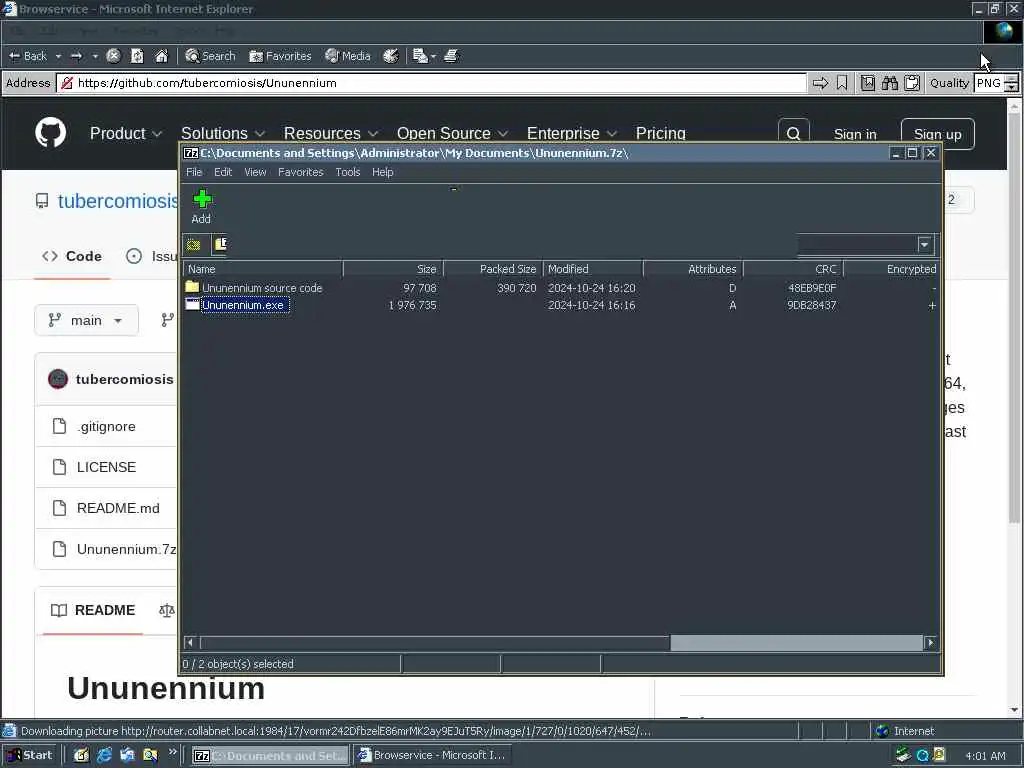The width and height of the screenshot is (1024, 768).
Task: Expand the GitHub Enterprise menu
Action: pyautogui.click(x=571, y=133)
